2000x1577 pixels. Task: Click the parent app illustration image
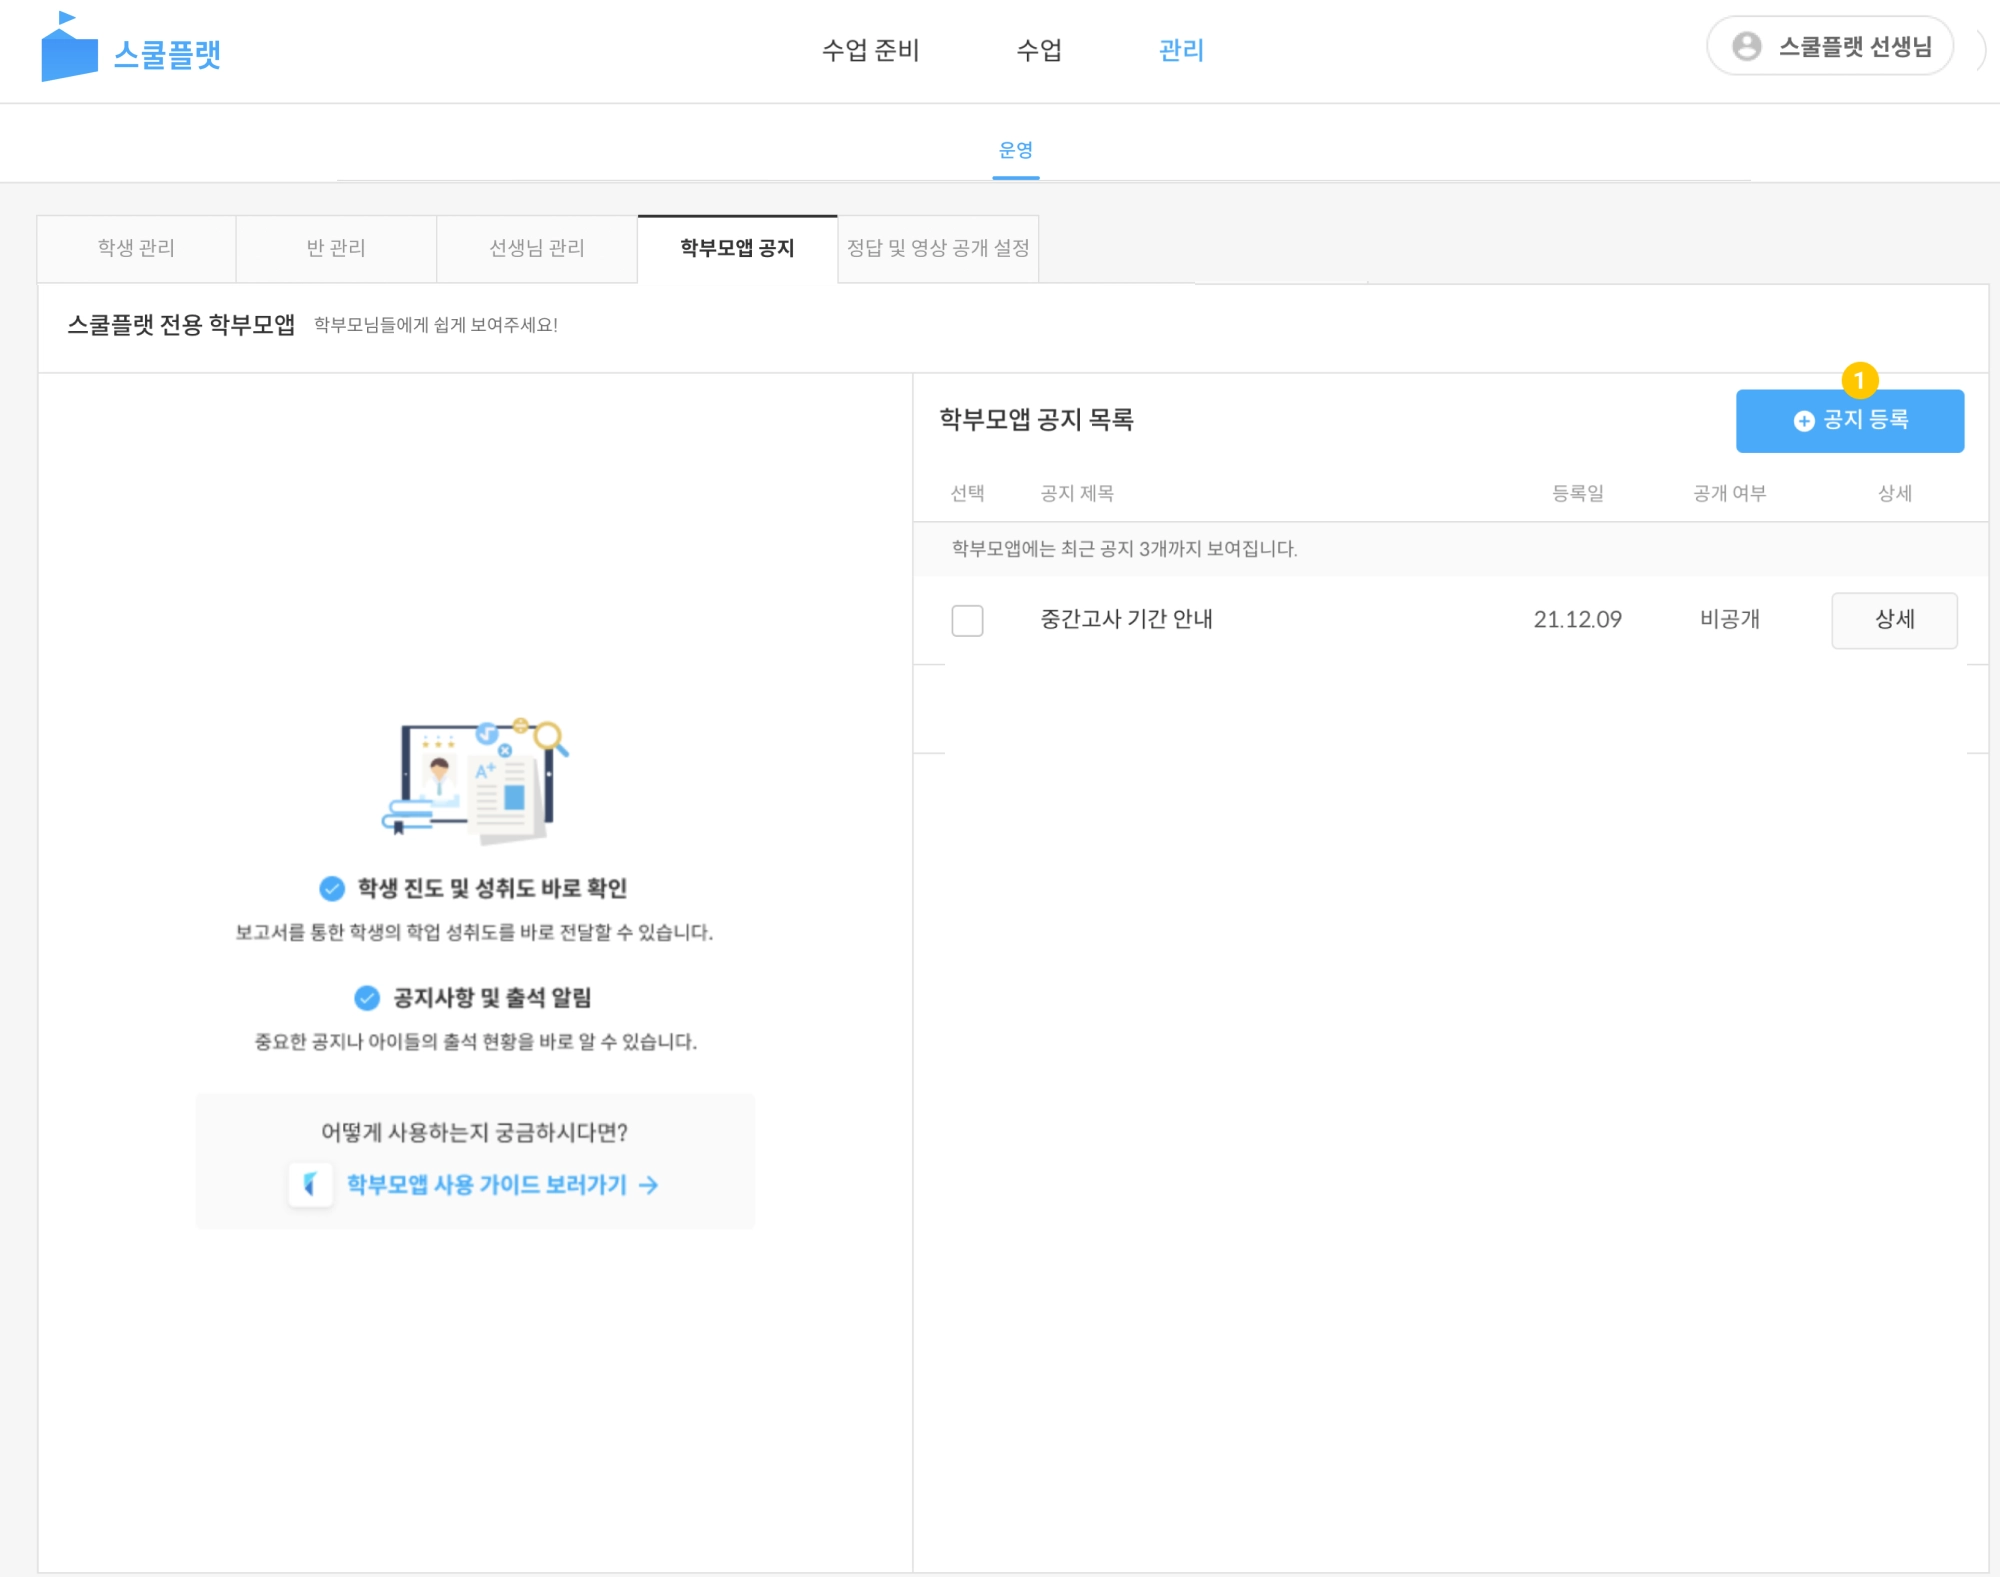tap(475, 780)
